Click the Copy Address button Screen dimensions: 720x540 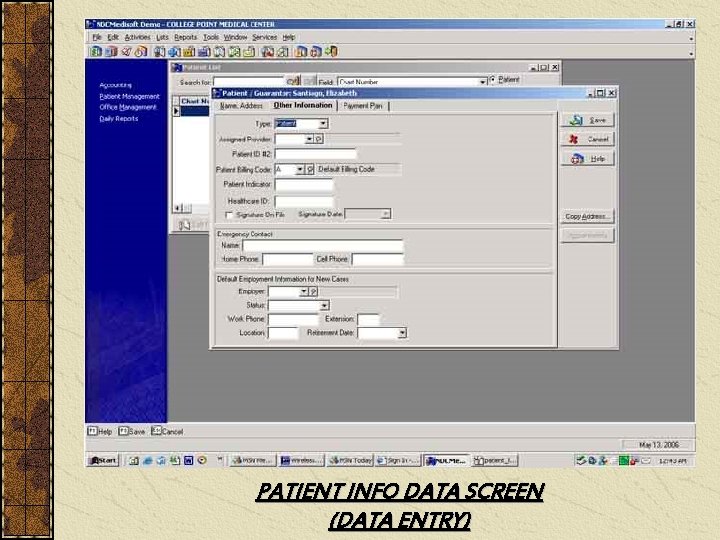[588, 216]
